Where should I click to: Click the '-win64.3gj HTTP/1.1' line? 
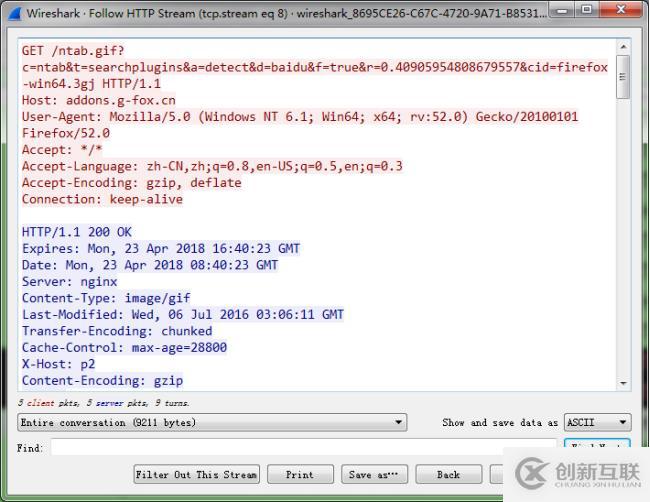[x=91, y=84]
